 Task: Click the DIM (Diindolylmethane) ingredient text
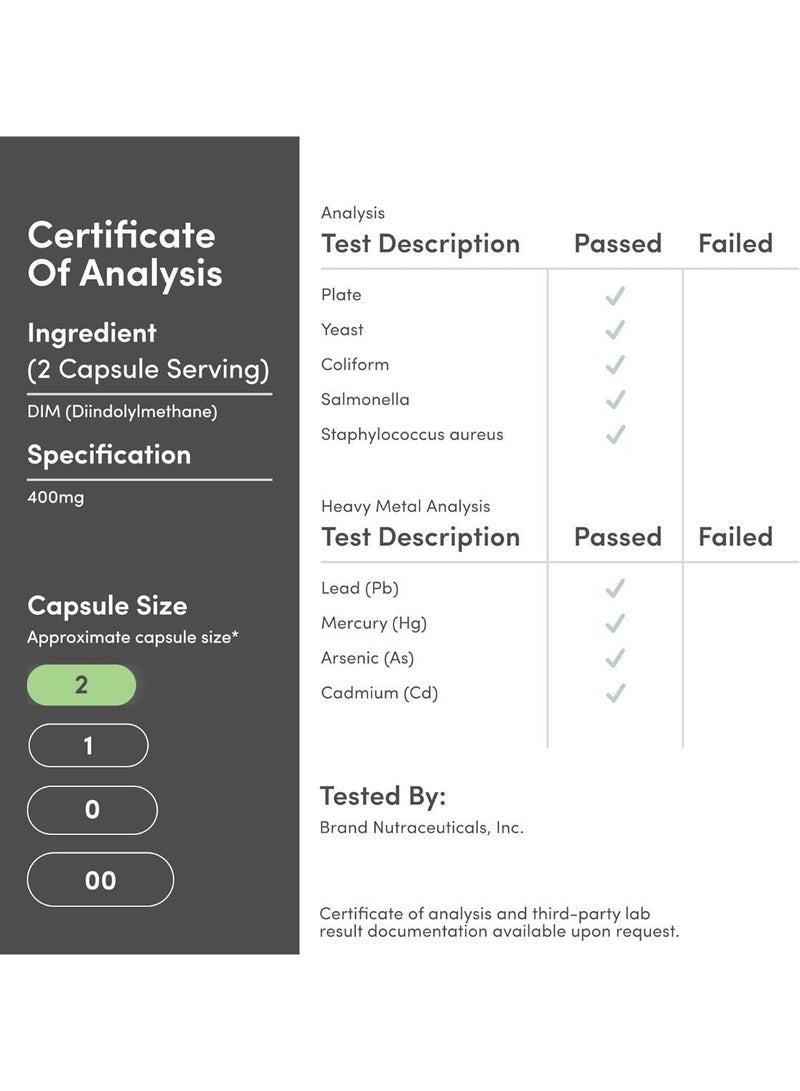[x=122, y=411]
